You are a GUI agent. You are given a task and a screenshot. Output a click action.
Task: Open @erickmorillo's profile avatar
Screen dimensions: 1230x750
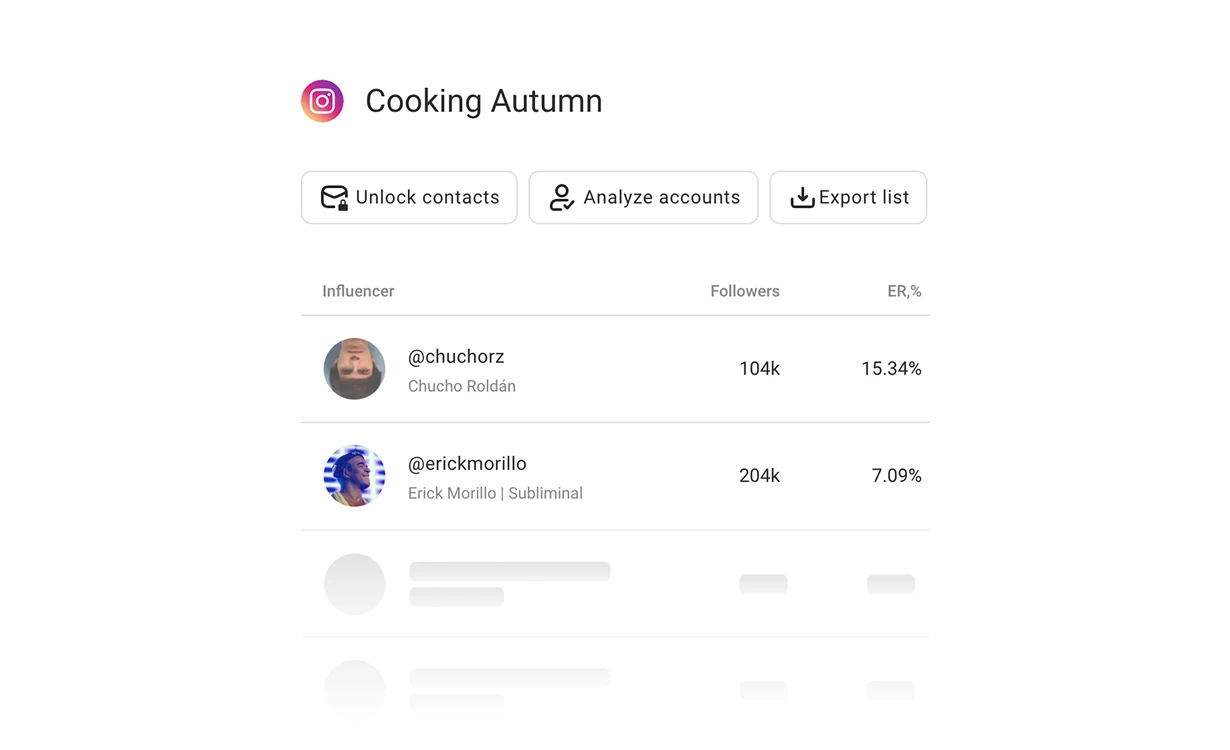(354, 476)
